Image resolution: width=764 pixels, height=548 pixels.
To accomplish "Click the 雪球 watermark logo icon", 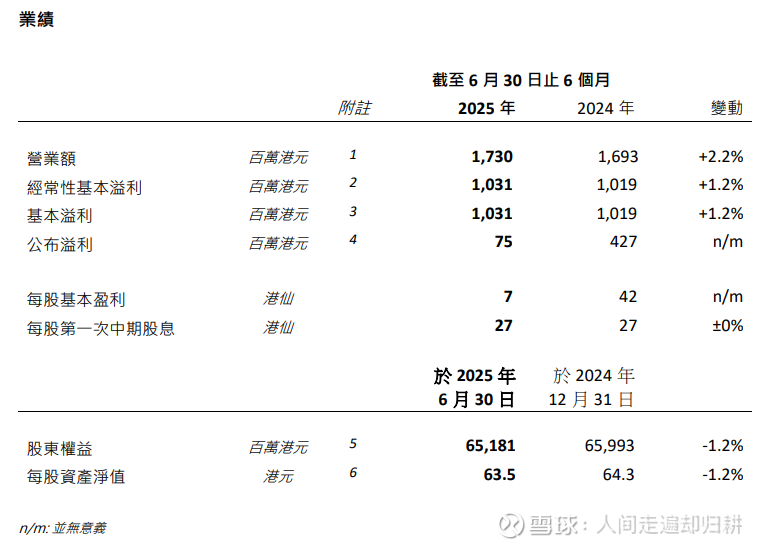I will pyautogui.click(x=512, y=525).
